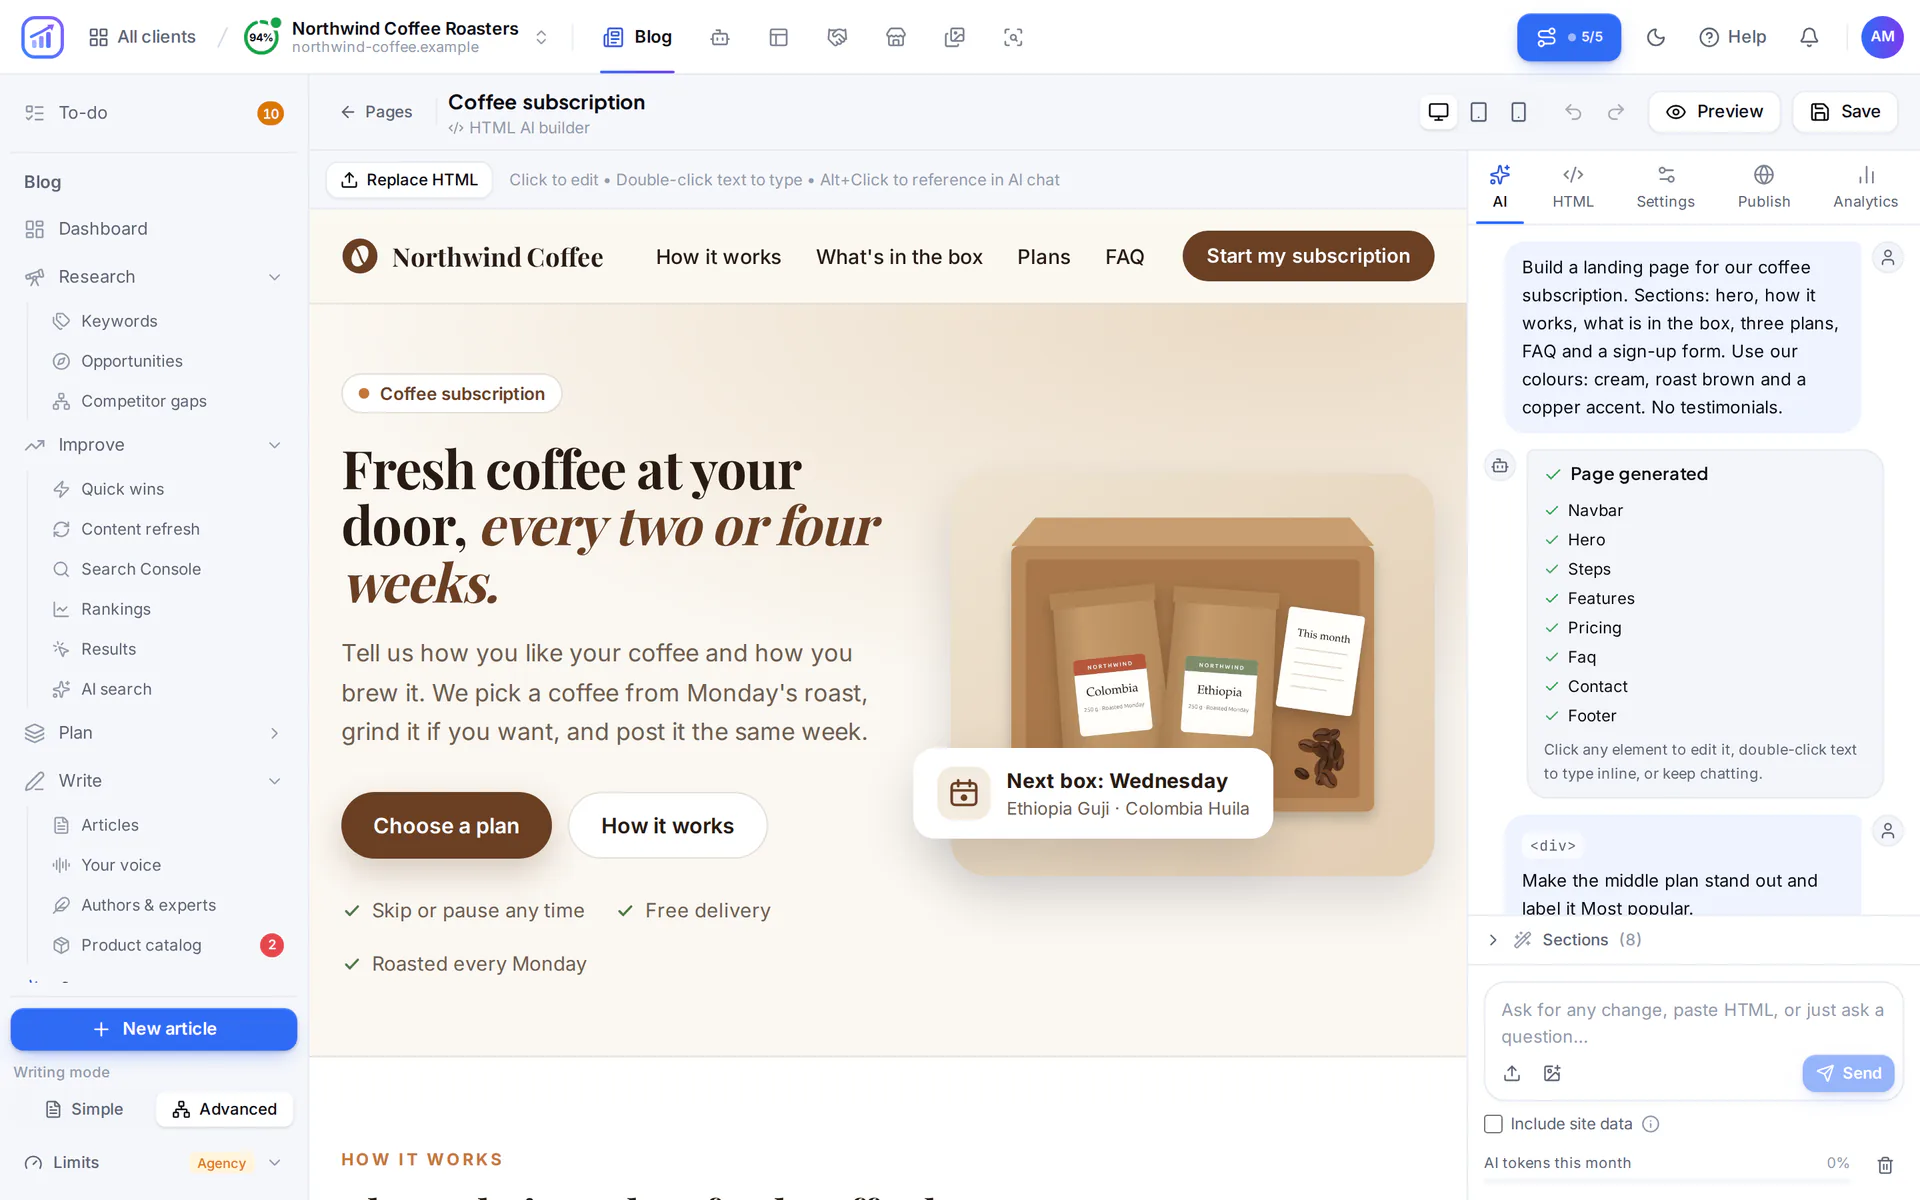Switch to tablet preview device
1920x1200 pixels.
click(1478, 112)
